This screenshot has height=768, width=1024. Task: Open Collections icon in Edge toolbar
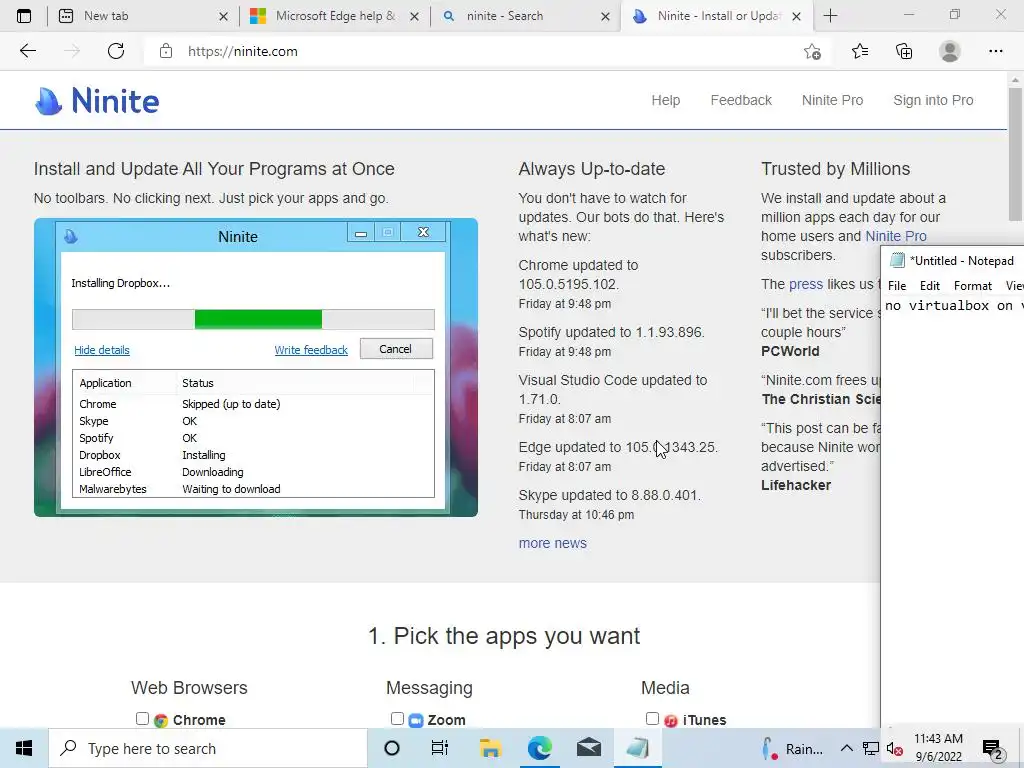pyautogui.click(x=904, y=51)
